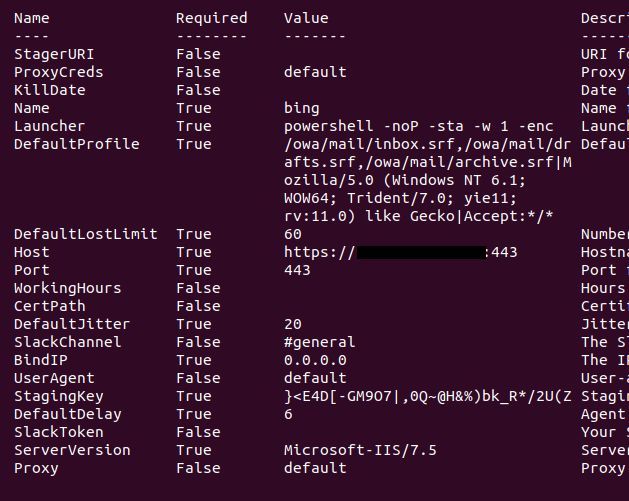This screenshot has width=629, height=501.
Task: Select the StagingKey string value
Action: (x=428, y=396)
